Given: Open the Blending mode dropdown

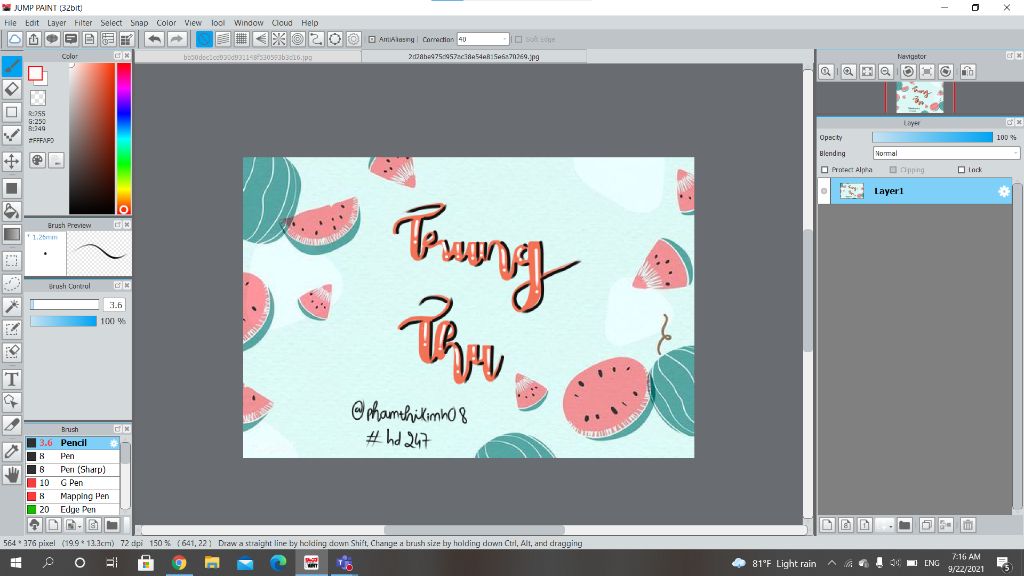Looking at the screenshot, I should (946, 153).
